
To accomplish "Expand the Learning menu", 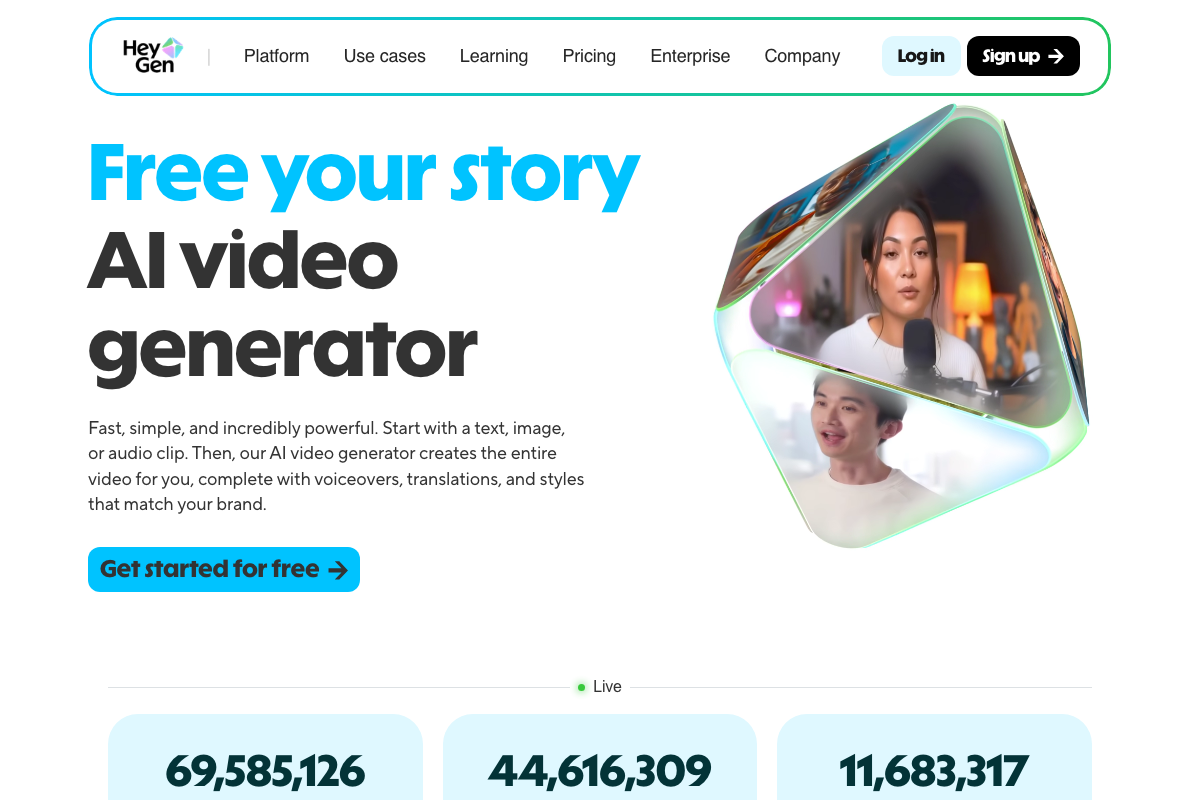I will click(494, 56).
